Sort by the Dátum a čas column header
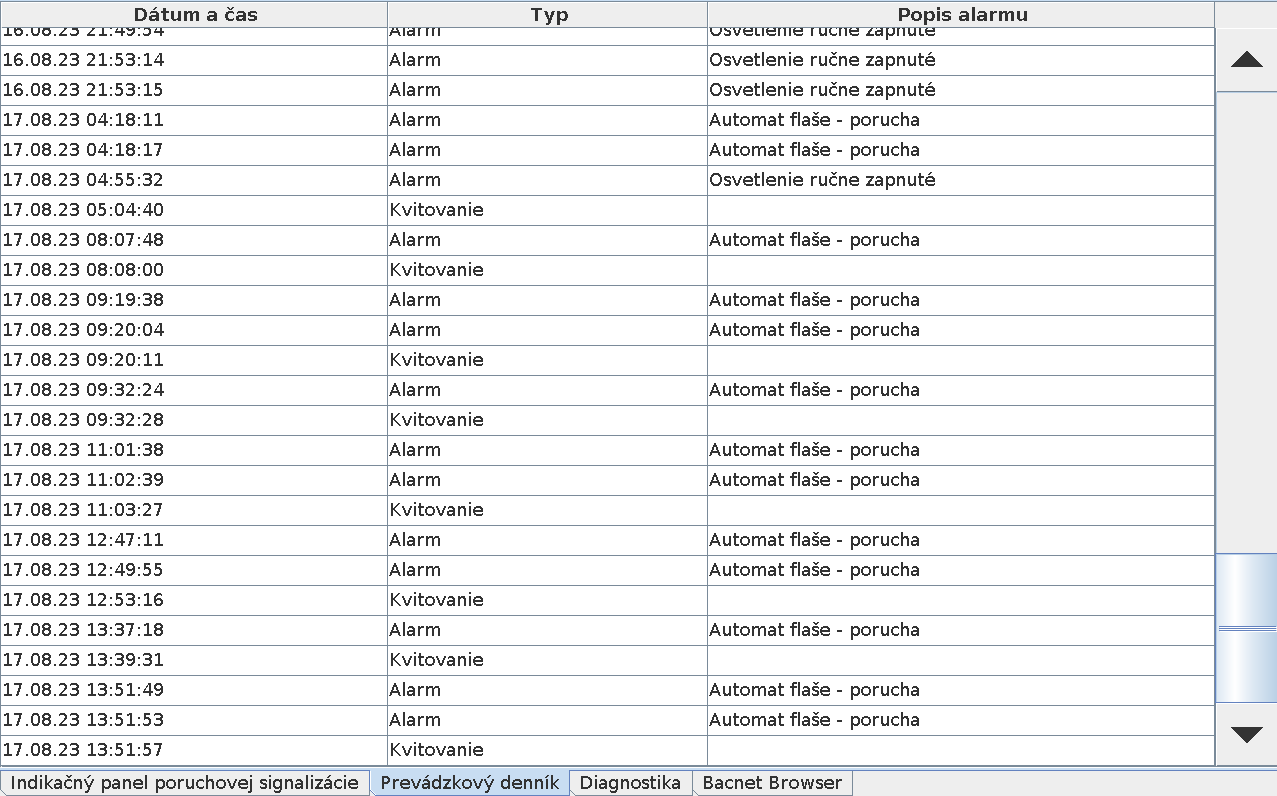The image size is (1277, 796). (x=193, y=14)
